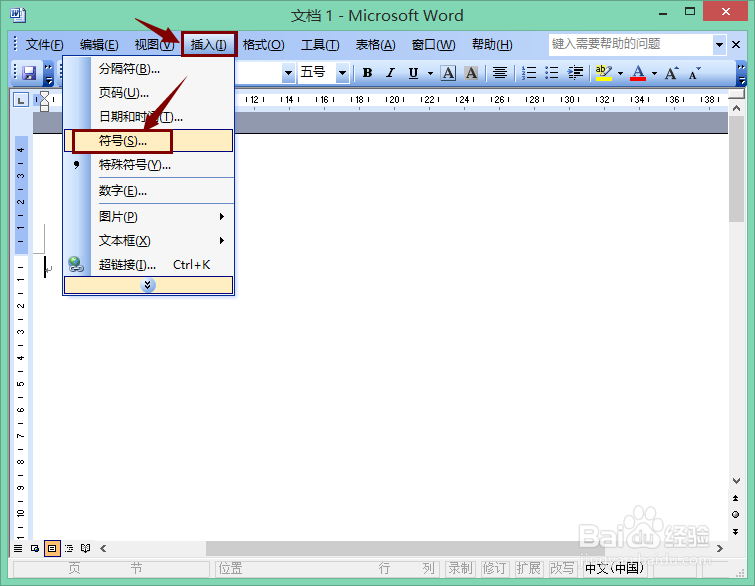The height and width of the screenshot is (586, 755).
Task: Toggle bulleted list
Action: [x=552, y=73]
